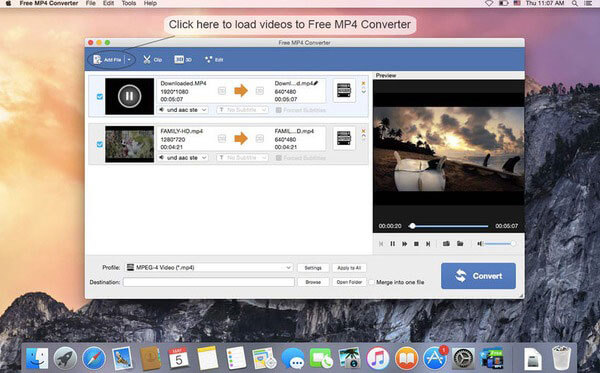Uncheck the Downloaded.MP4 file checkbox
This screenshot has height=373, width=600.
pos(99,96)
